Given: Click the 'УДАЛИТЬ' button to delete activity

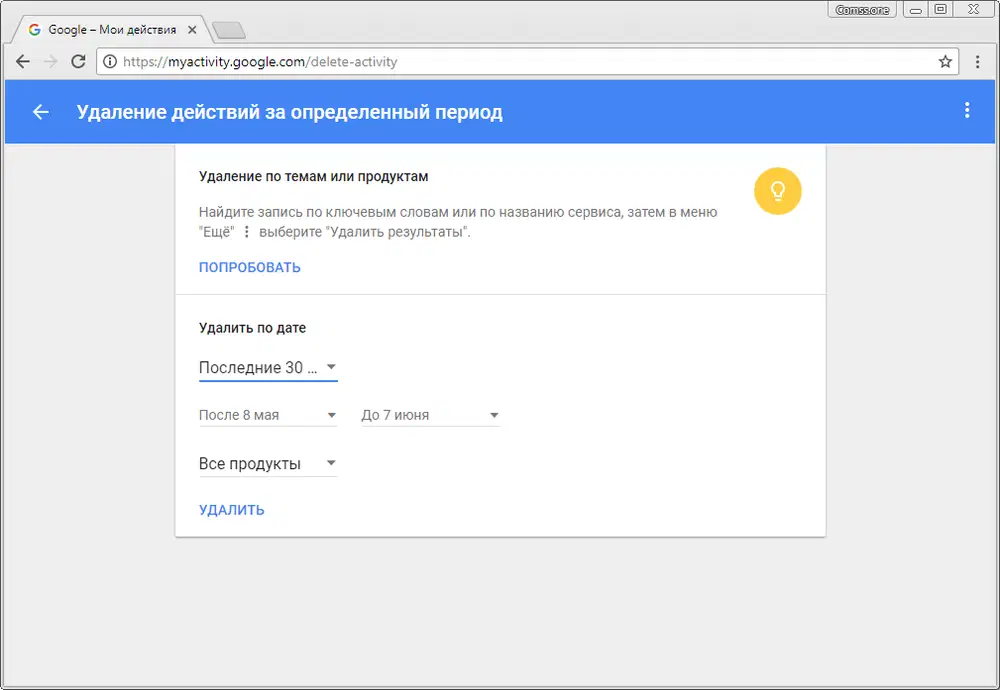Looking at the screenshot, I should pos(231,509).
